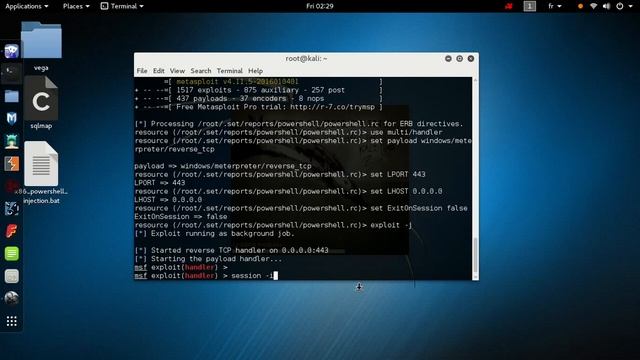Launch Armitage from the dock

point(11,141)
